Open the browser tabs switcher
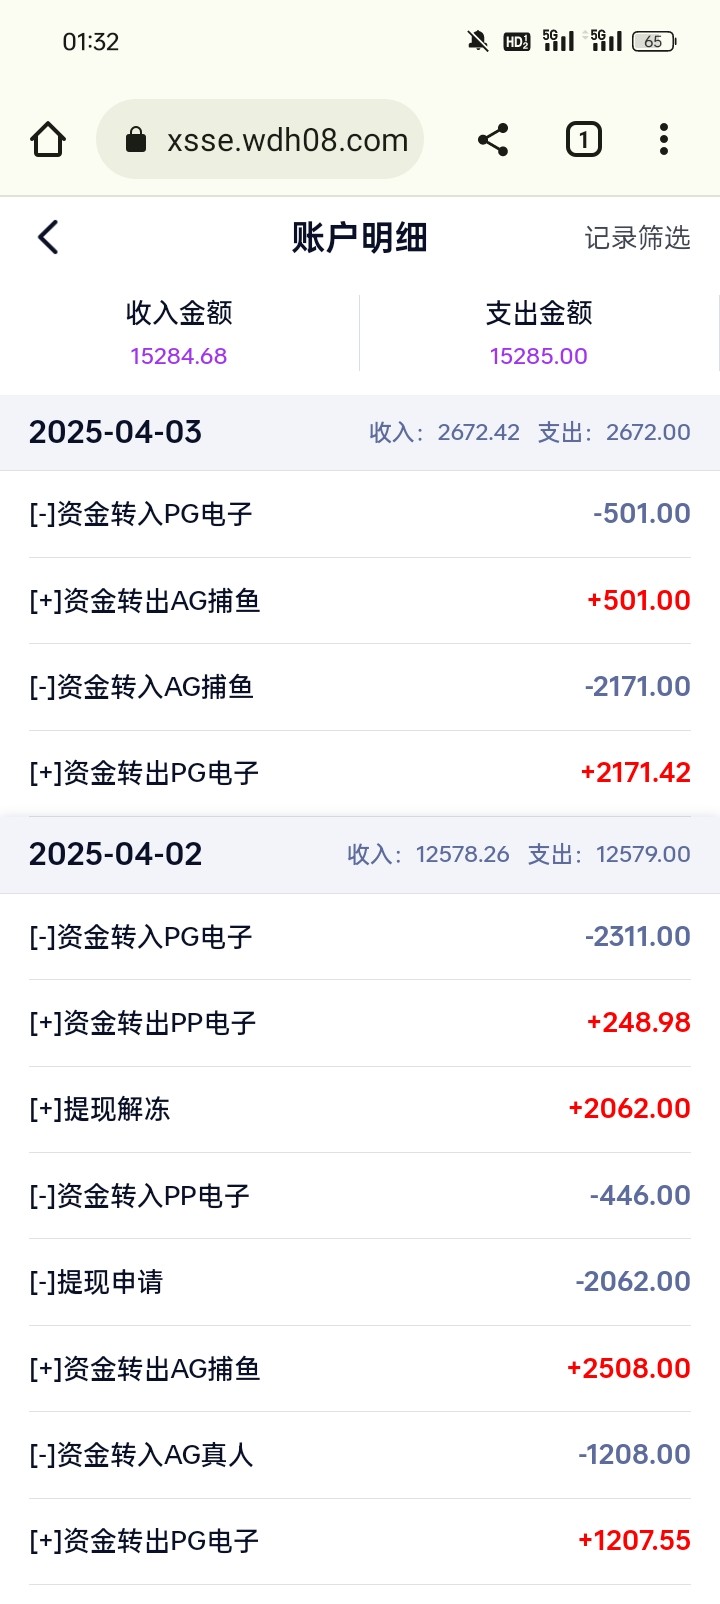Viewport: 720px width, 1604px height. [x=583, y=140]
